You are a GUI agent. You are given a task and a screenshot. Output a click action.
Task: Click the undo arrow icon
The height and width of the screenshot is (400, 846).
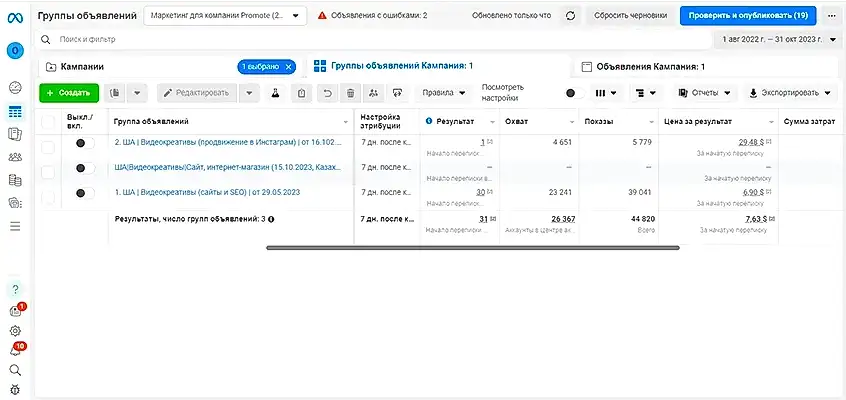(326, 93)
